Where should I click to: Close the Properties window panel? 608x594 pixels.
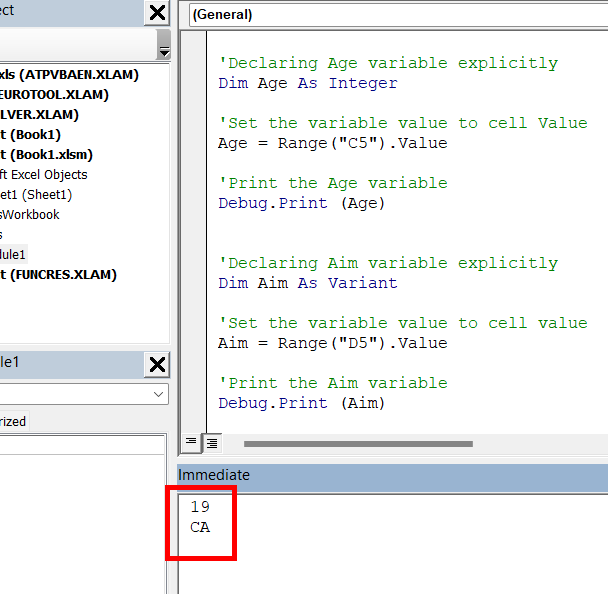pyautogui.click(x=158, y=365)
